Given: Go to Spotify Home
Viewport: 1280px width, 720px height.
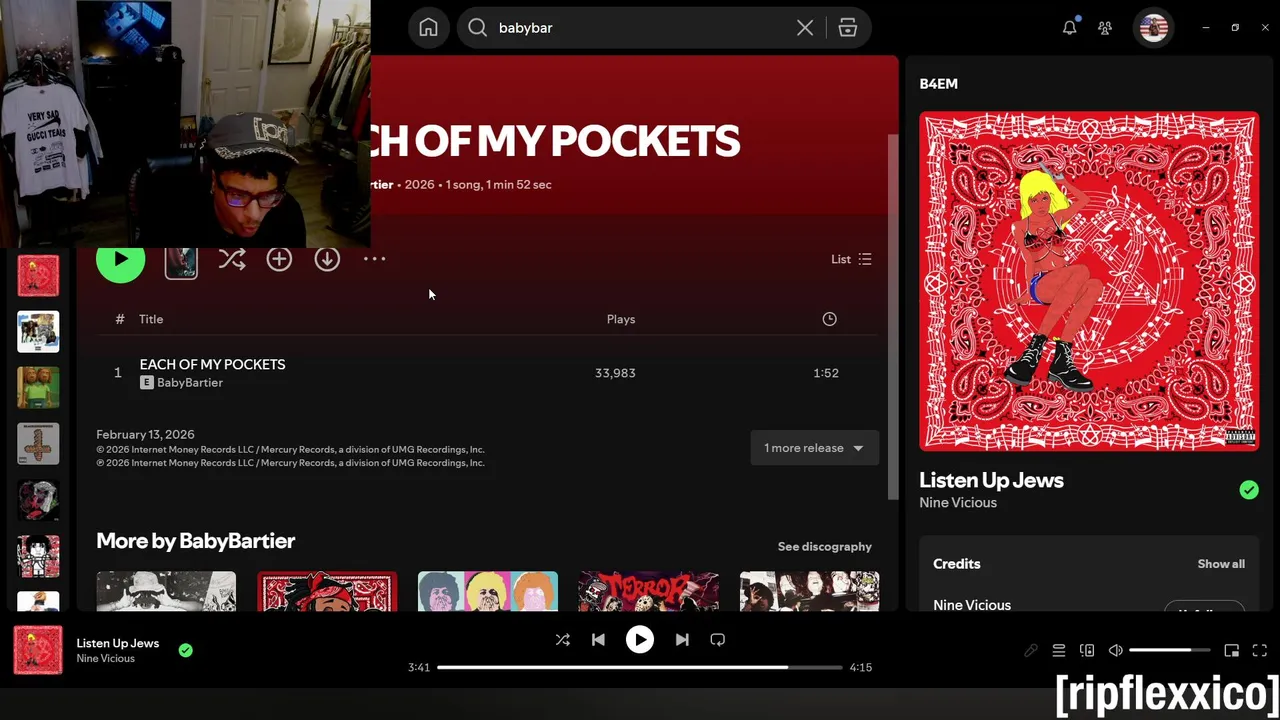Looking at the screenshot, I should pyautogui.click(x=428, y=28).
